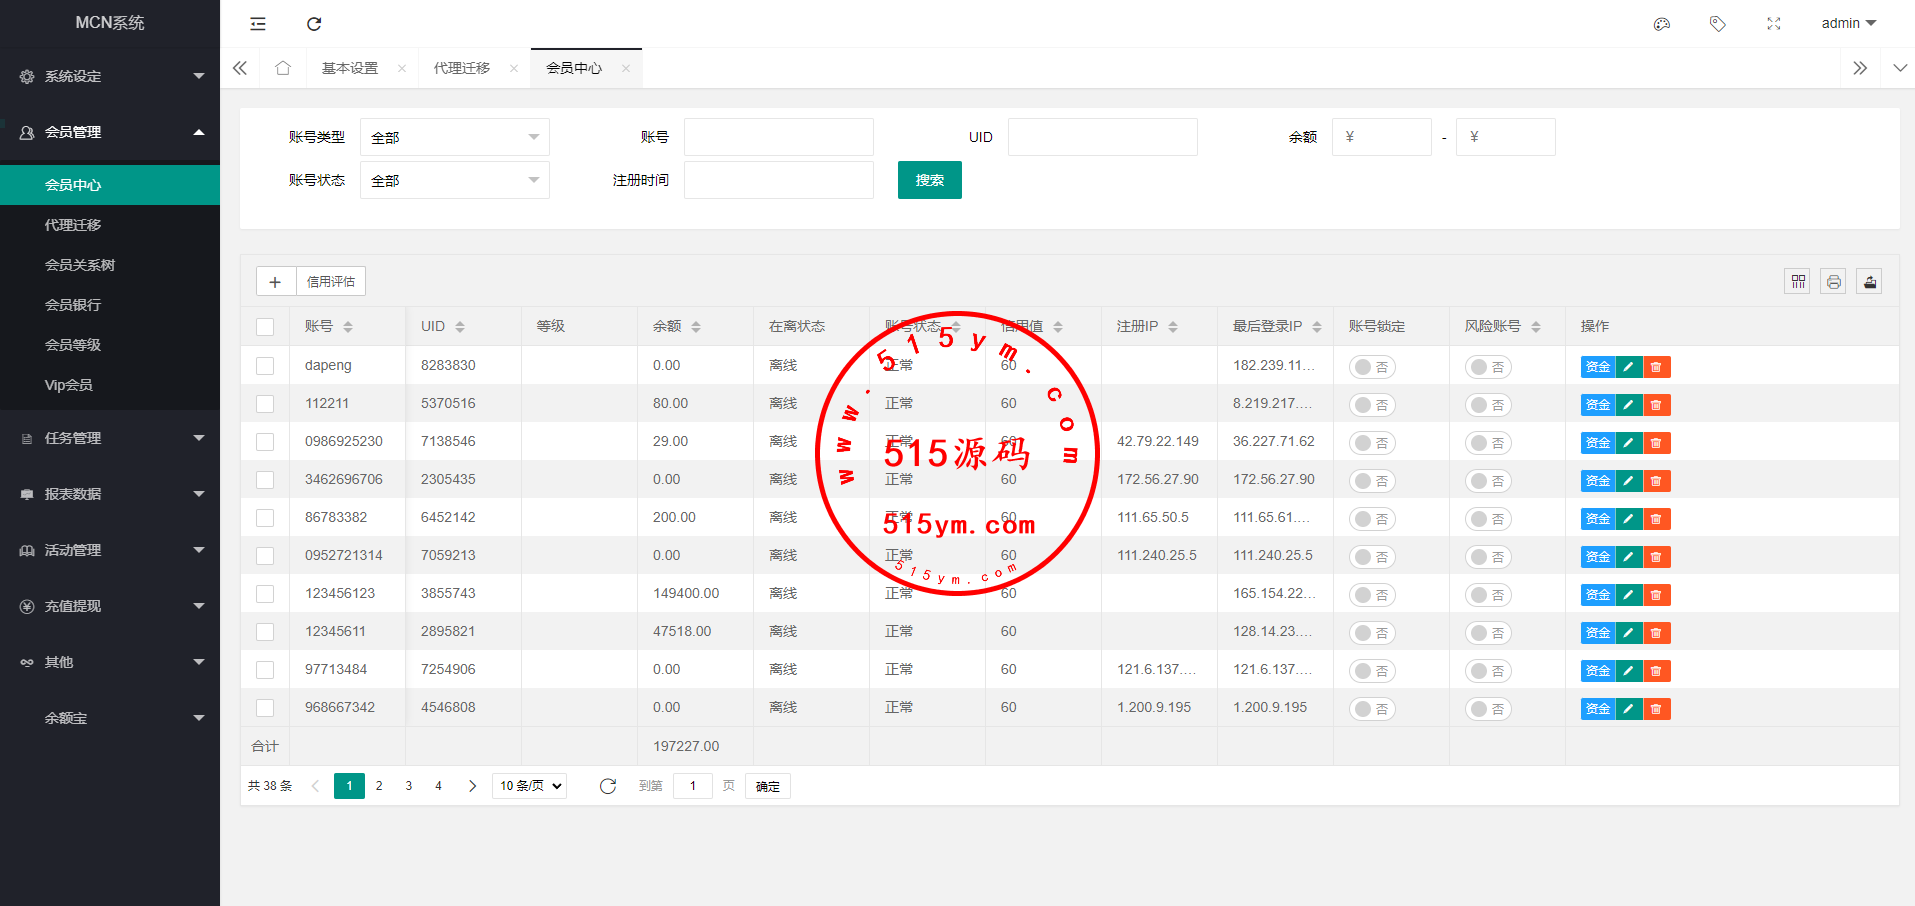The image size is (1915, 906).
Task: Toggle account lock switch for 0986925230
Action: click(1371, 443)
